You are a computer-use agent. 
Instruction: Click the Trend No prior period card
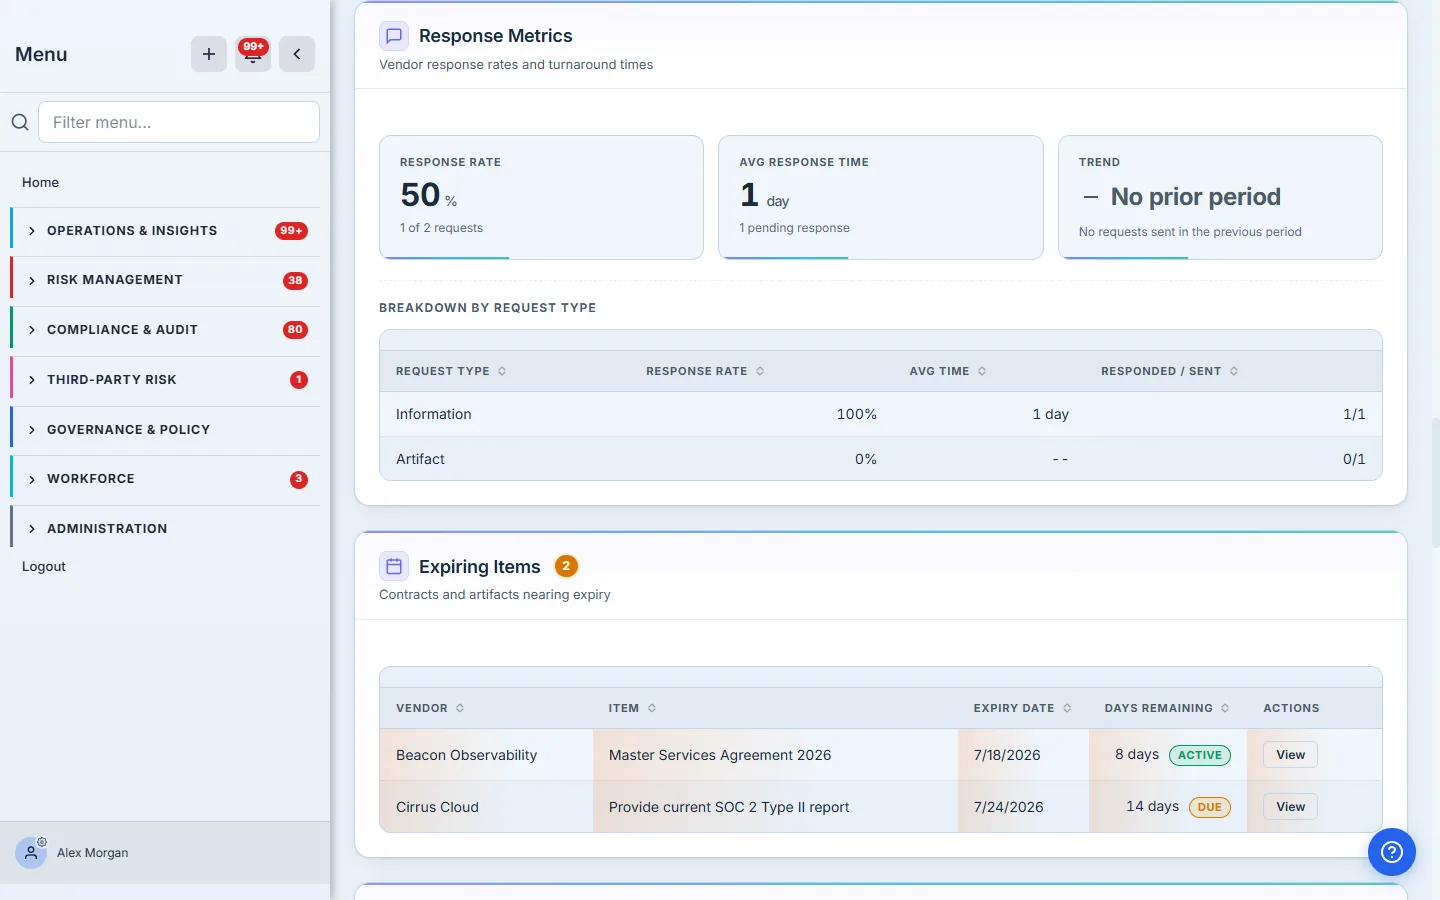1220,197
